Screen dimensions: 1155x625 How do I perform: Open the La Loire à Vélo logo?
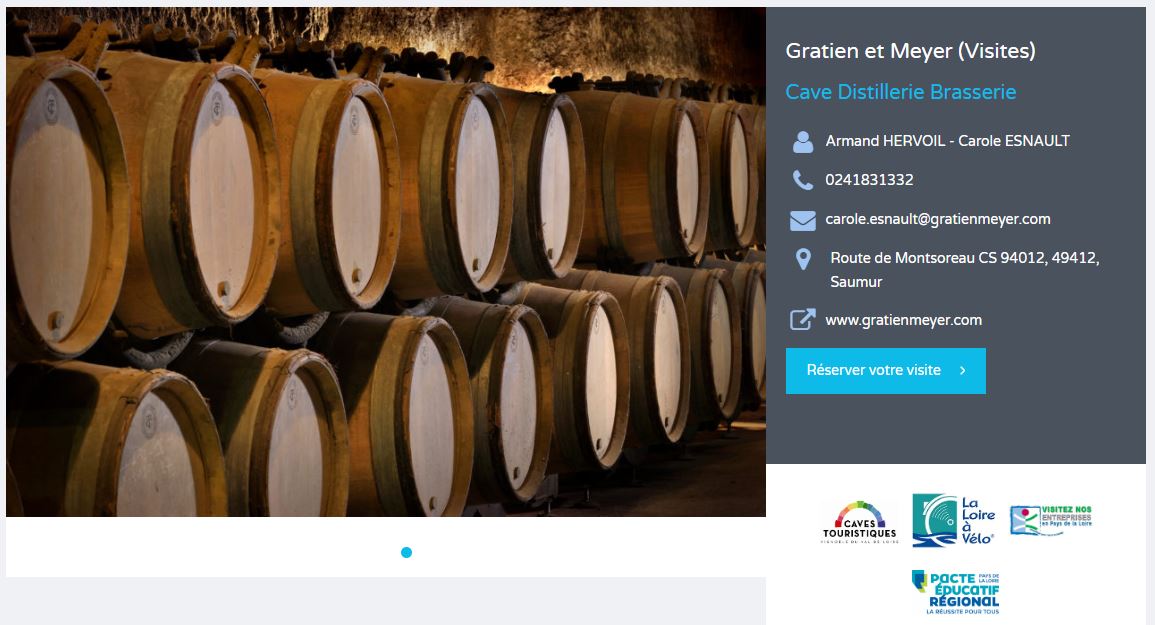(954, 520)
